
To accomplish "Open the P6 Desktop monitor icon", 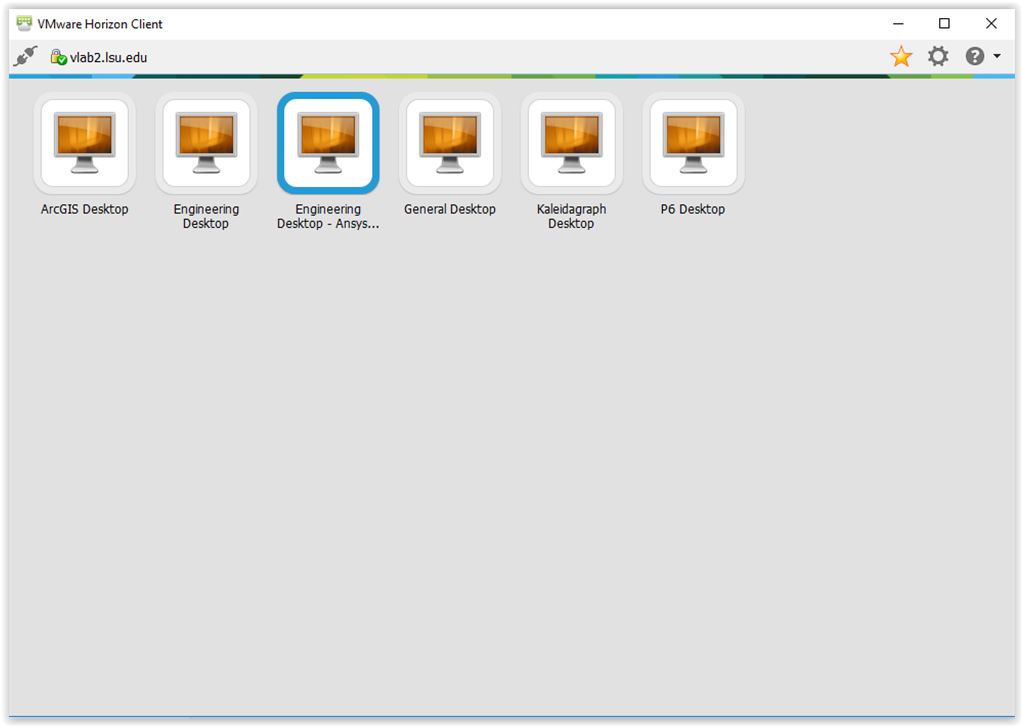I will click(x=693, y=143).
